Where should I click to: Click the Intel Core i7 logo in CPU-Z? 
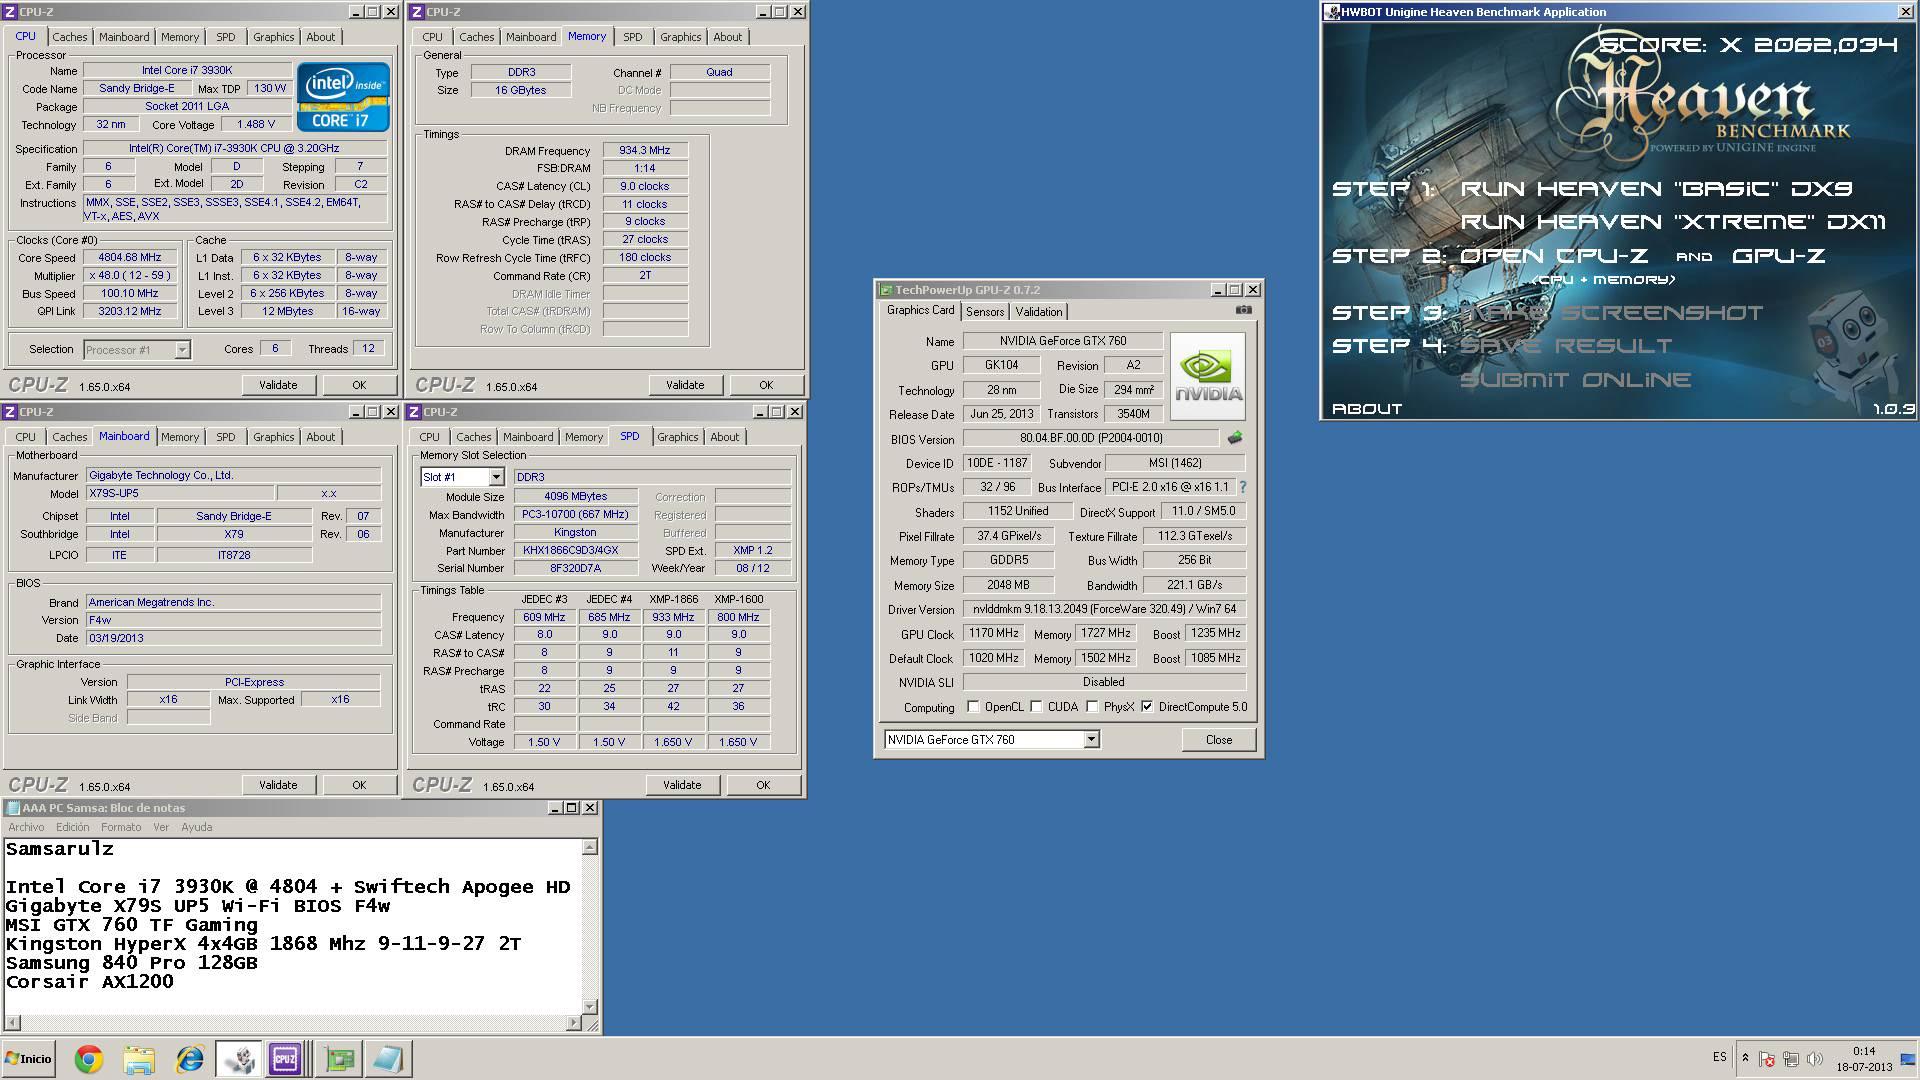click(343, 97)
